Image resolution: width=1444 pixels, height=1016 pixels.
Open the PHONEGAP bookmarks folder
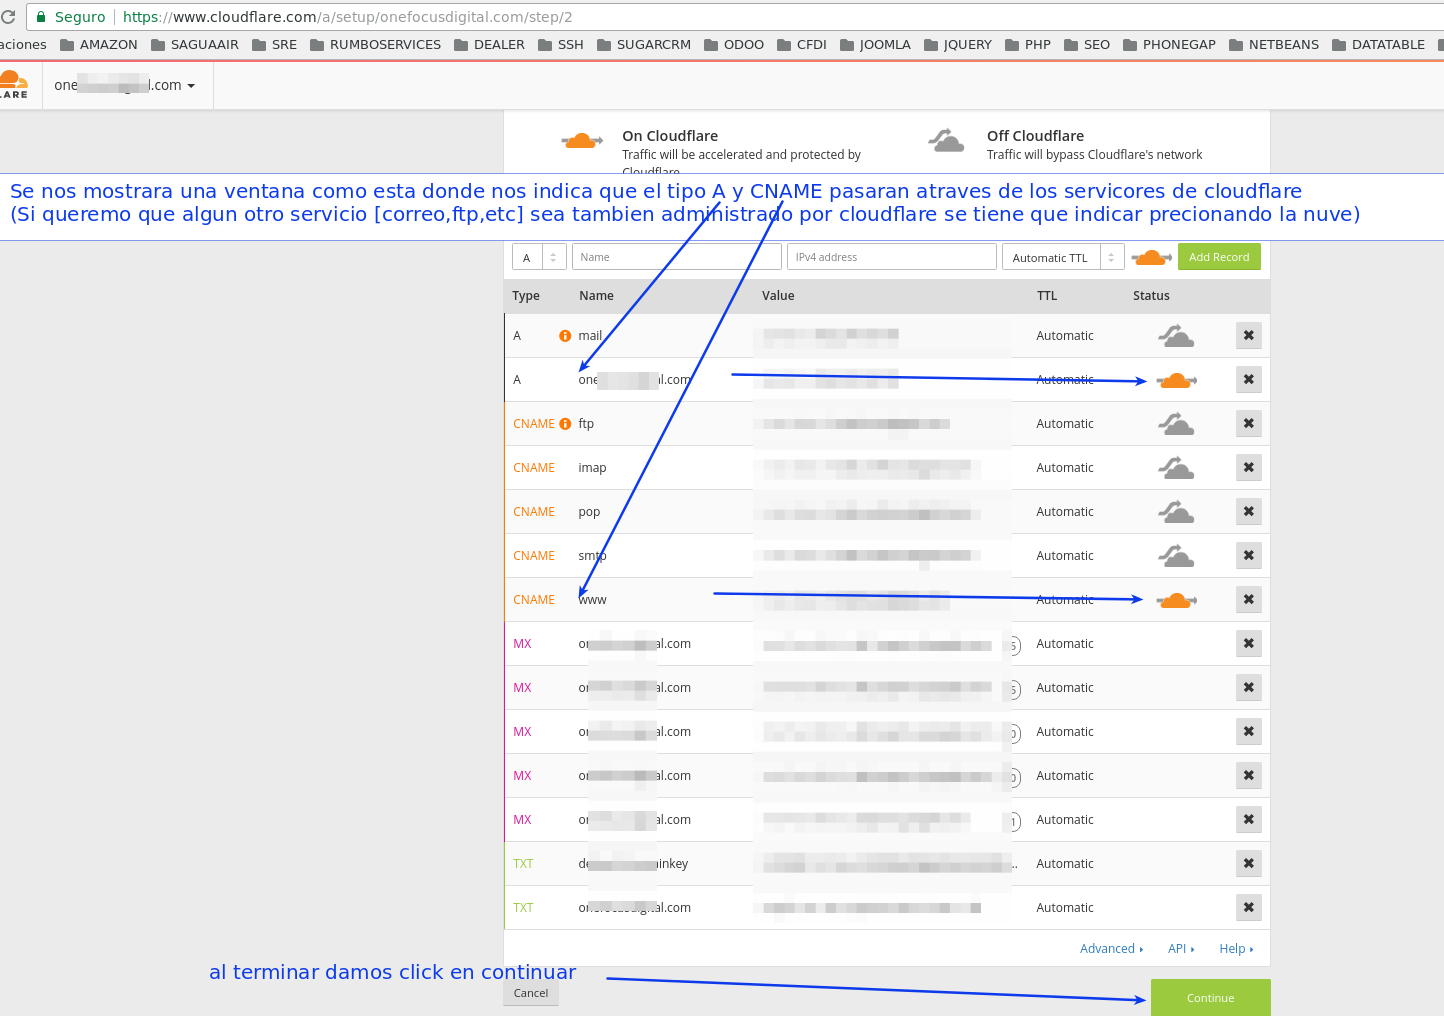(1169, 45)
